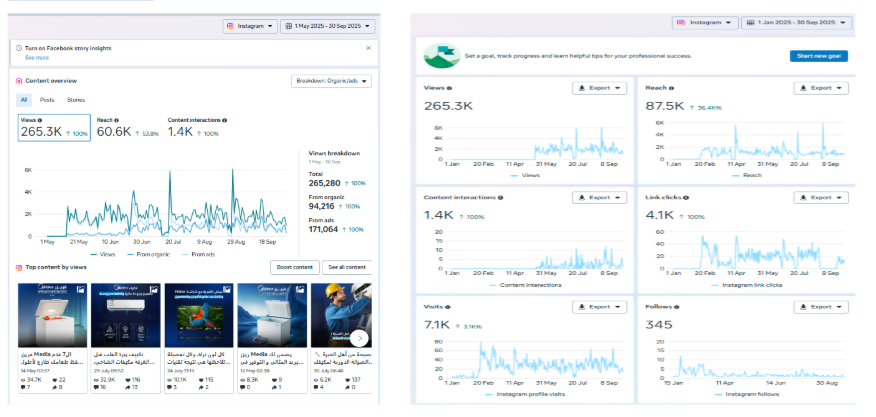Screen dimensions: 876x417
Task: Click the info icon beside Content interactions in overview
Action: [x=225, y=120]
